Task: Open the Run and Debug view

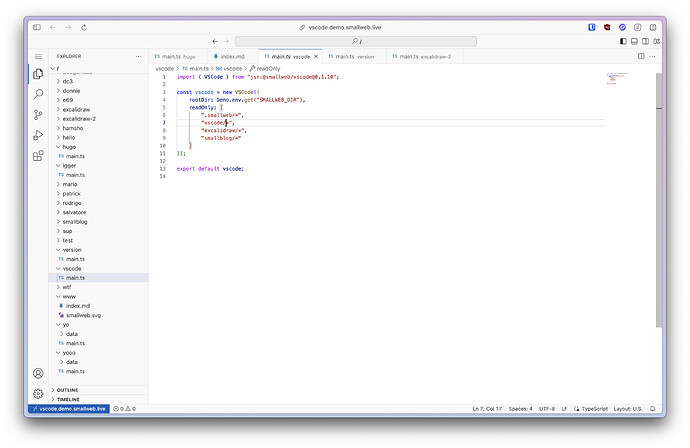Action: 38,135
